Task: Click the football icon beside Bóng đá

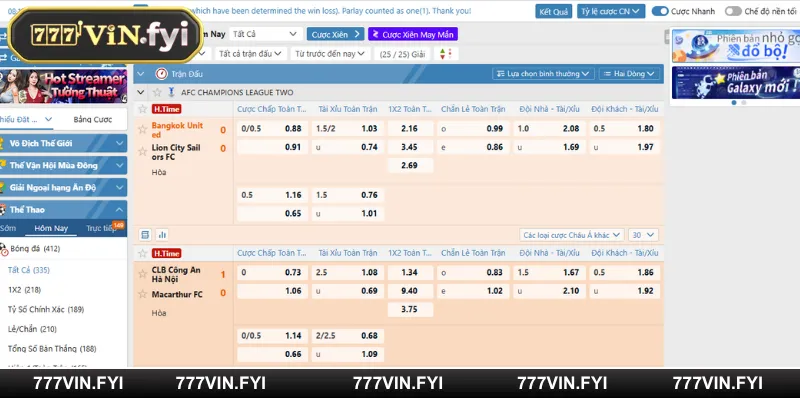Action: point(4,249)
